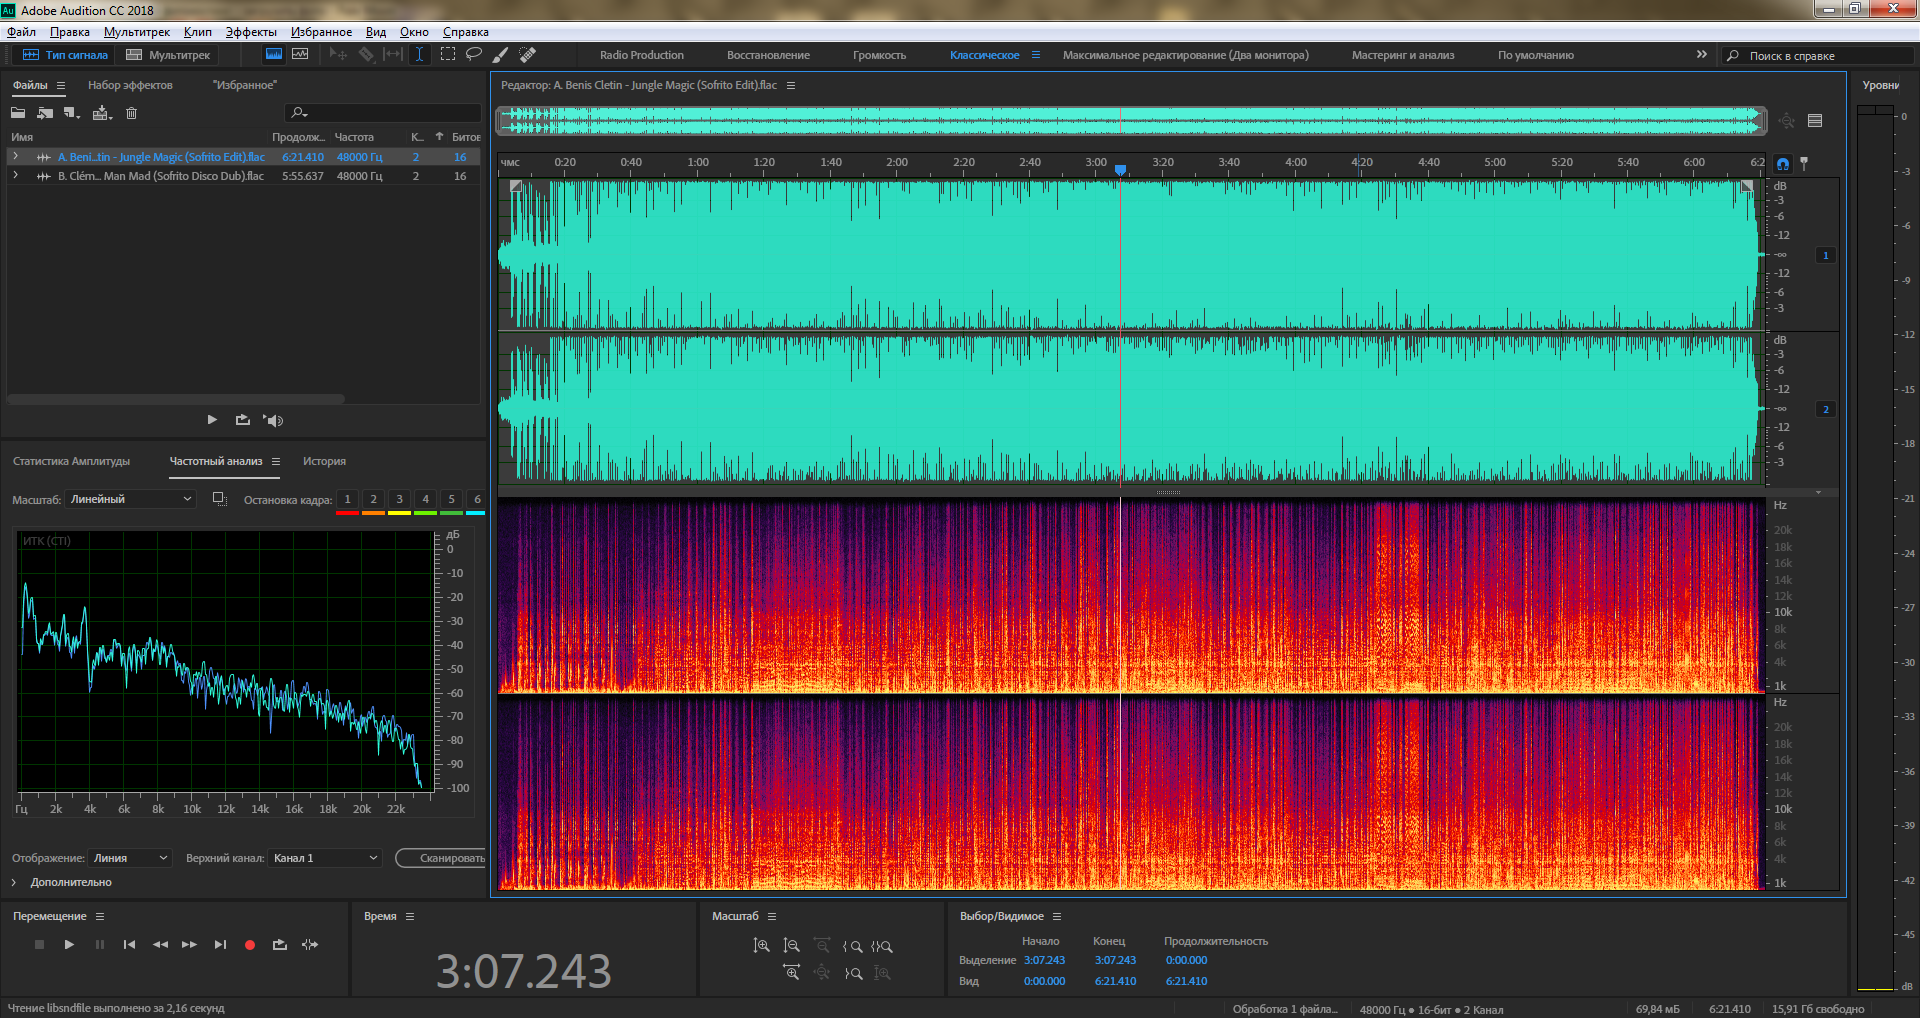Click the red Record button
1920x1018 pixels.
click(x=250, y=945)
